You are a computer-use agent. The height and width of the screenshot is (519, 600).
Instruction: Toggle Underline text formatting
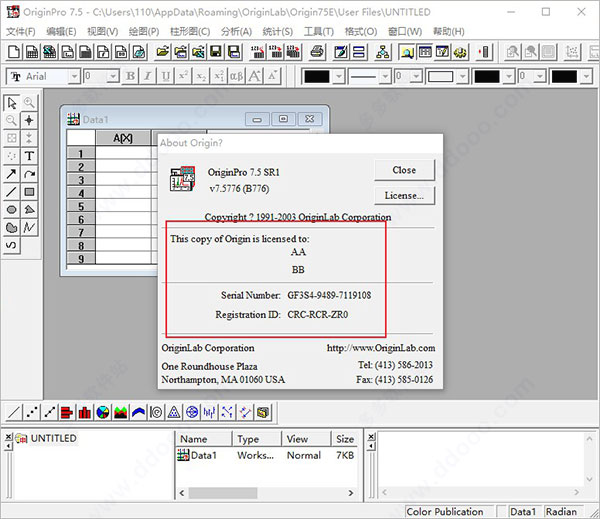[166, 76]
